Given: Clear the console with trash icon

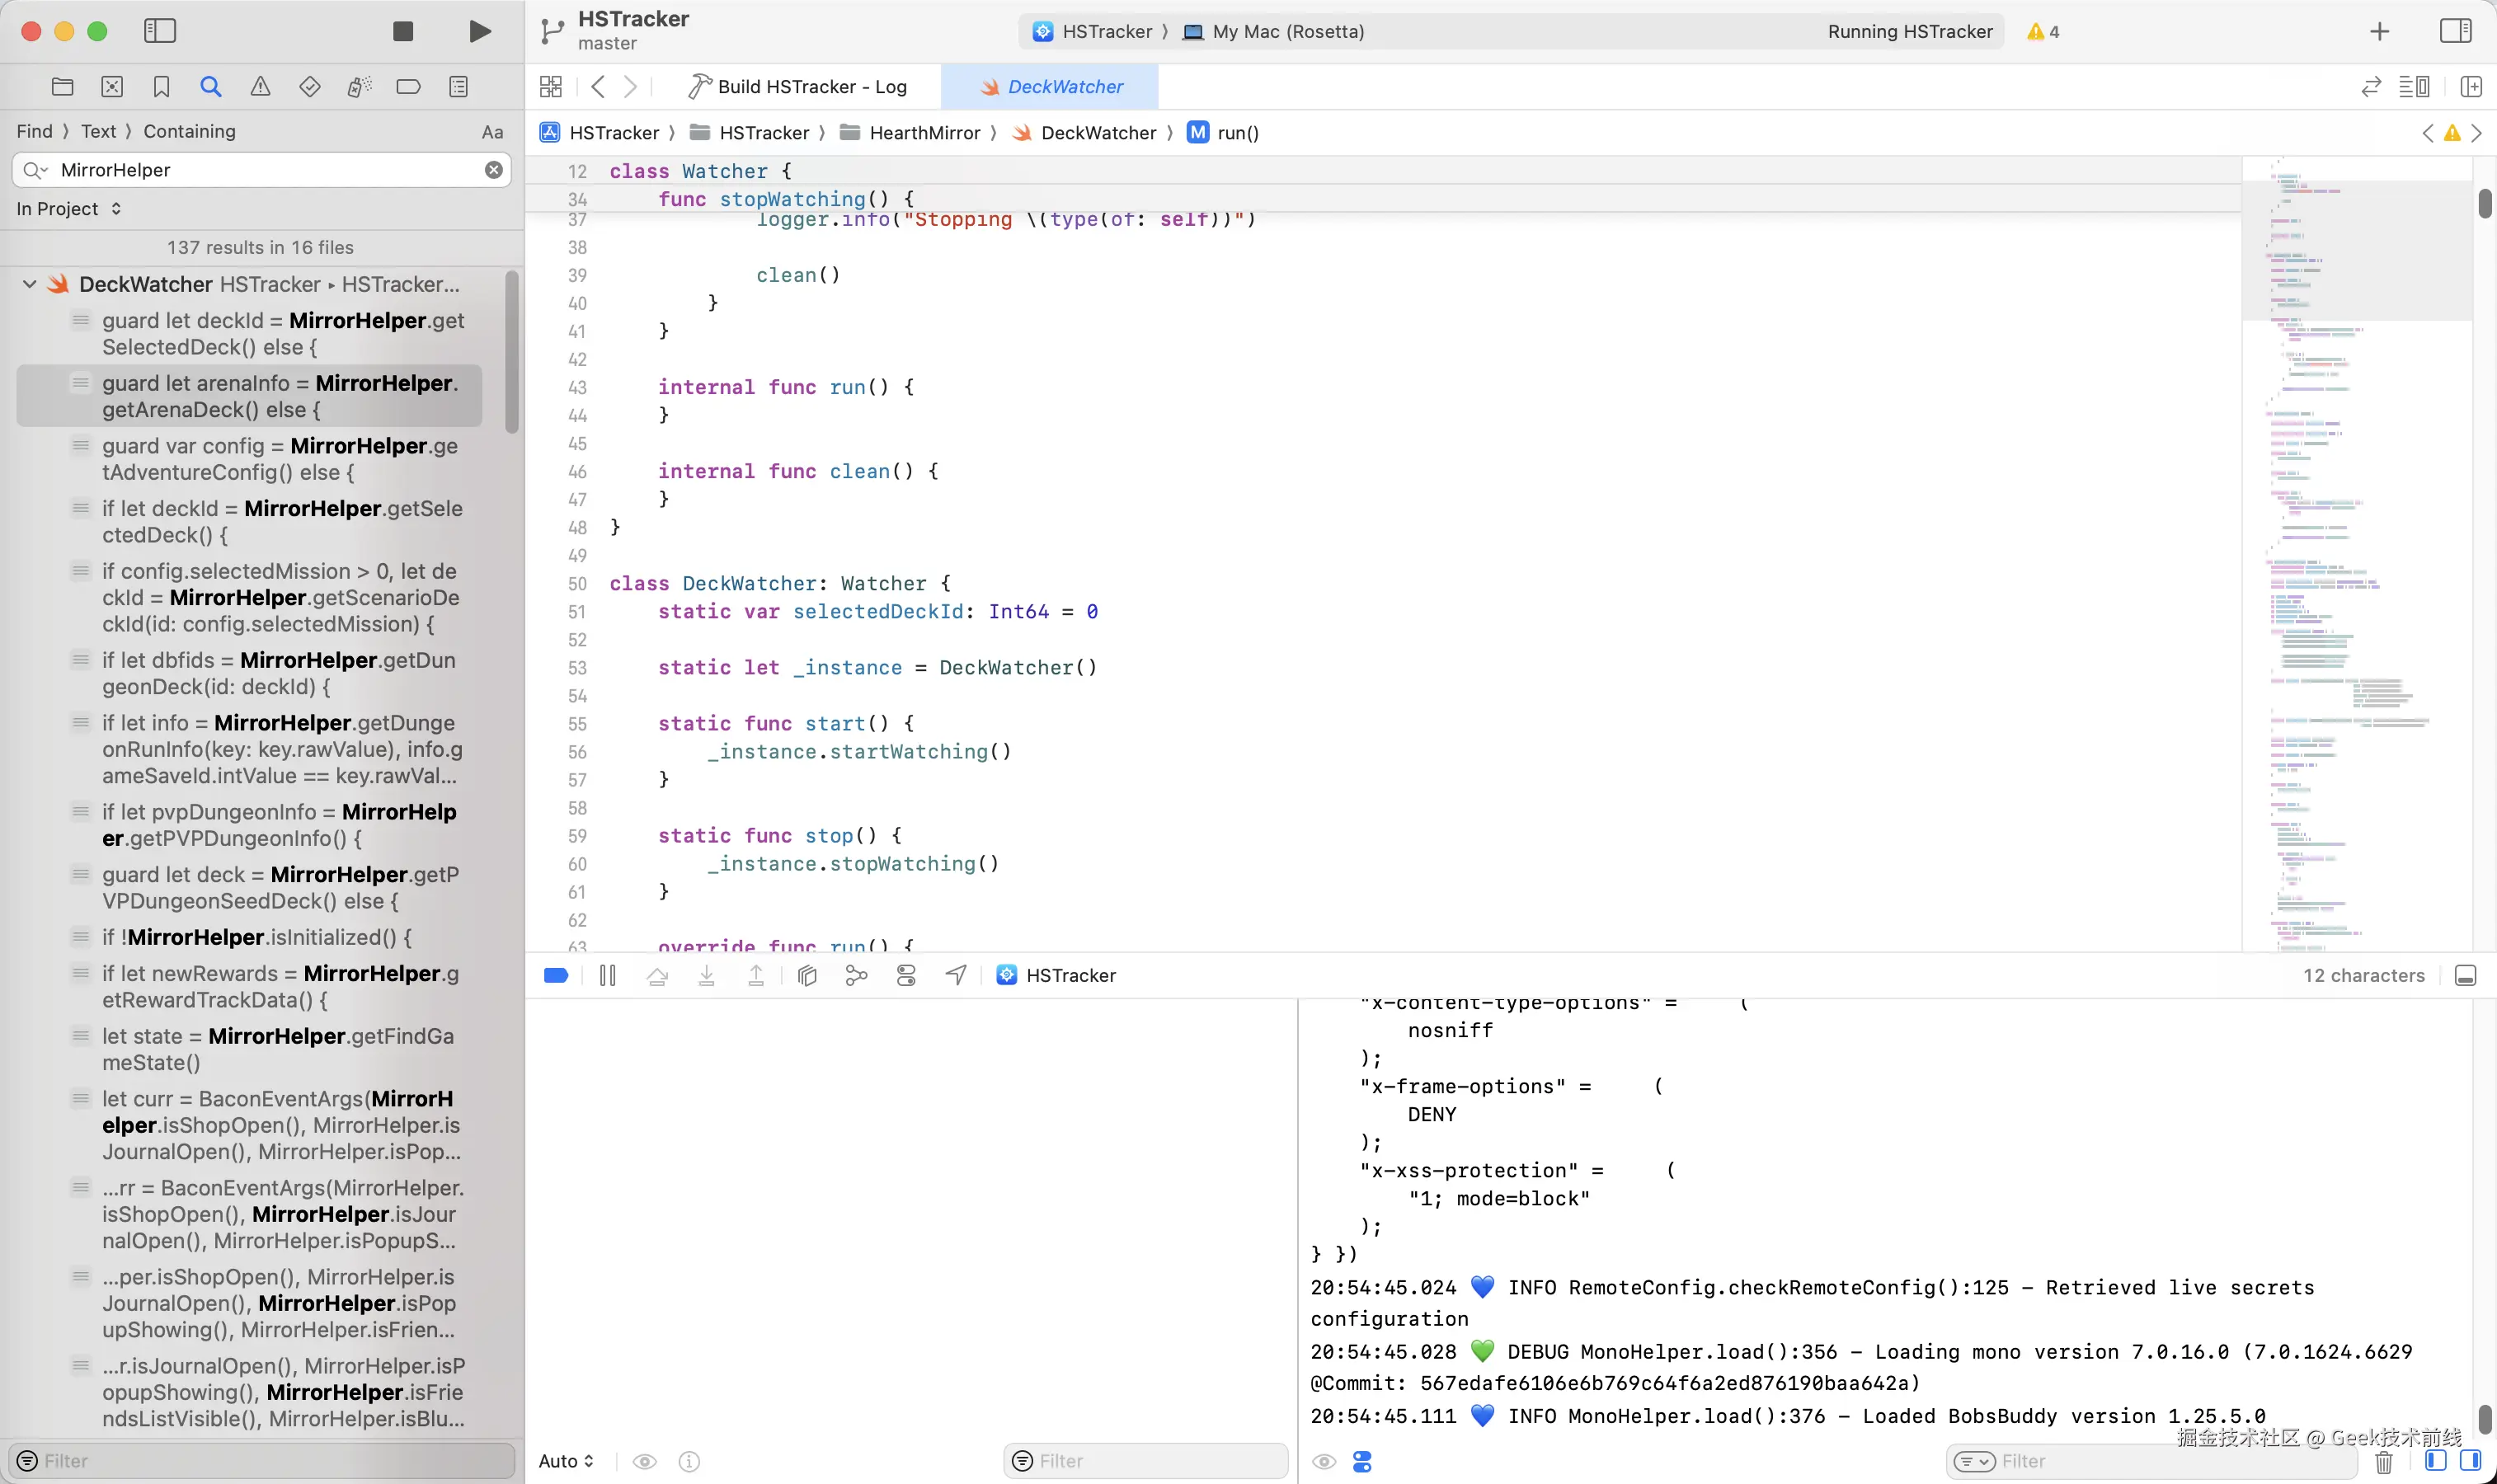Looking at the screenshot, I should point(2384,1461).
